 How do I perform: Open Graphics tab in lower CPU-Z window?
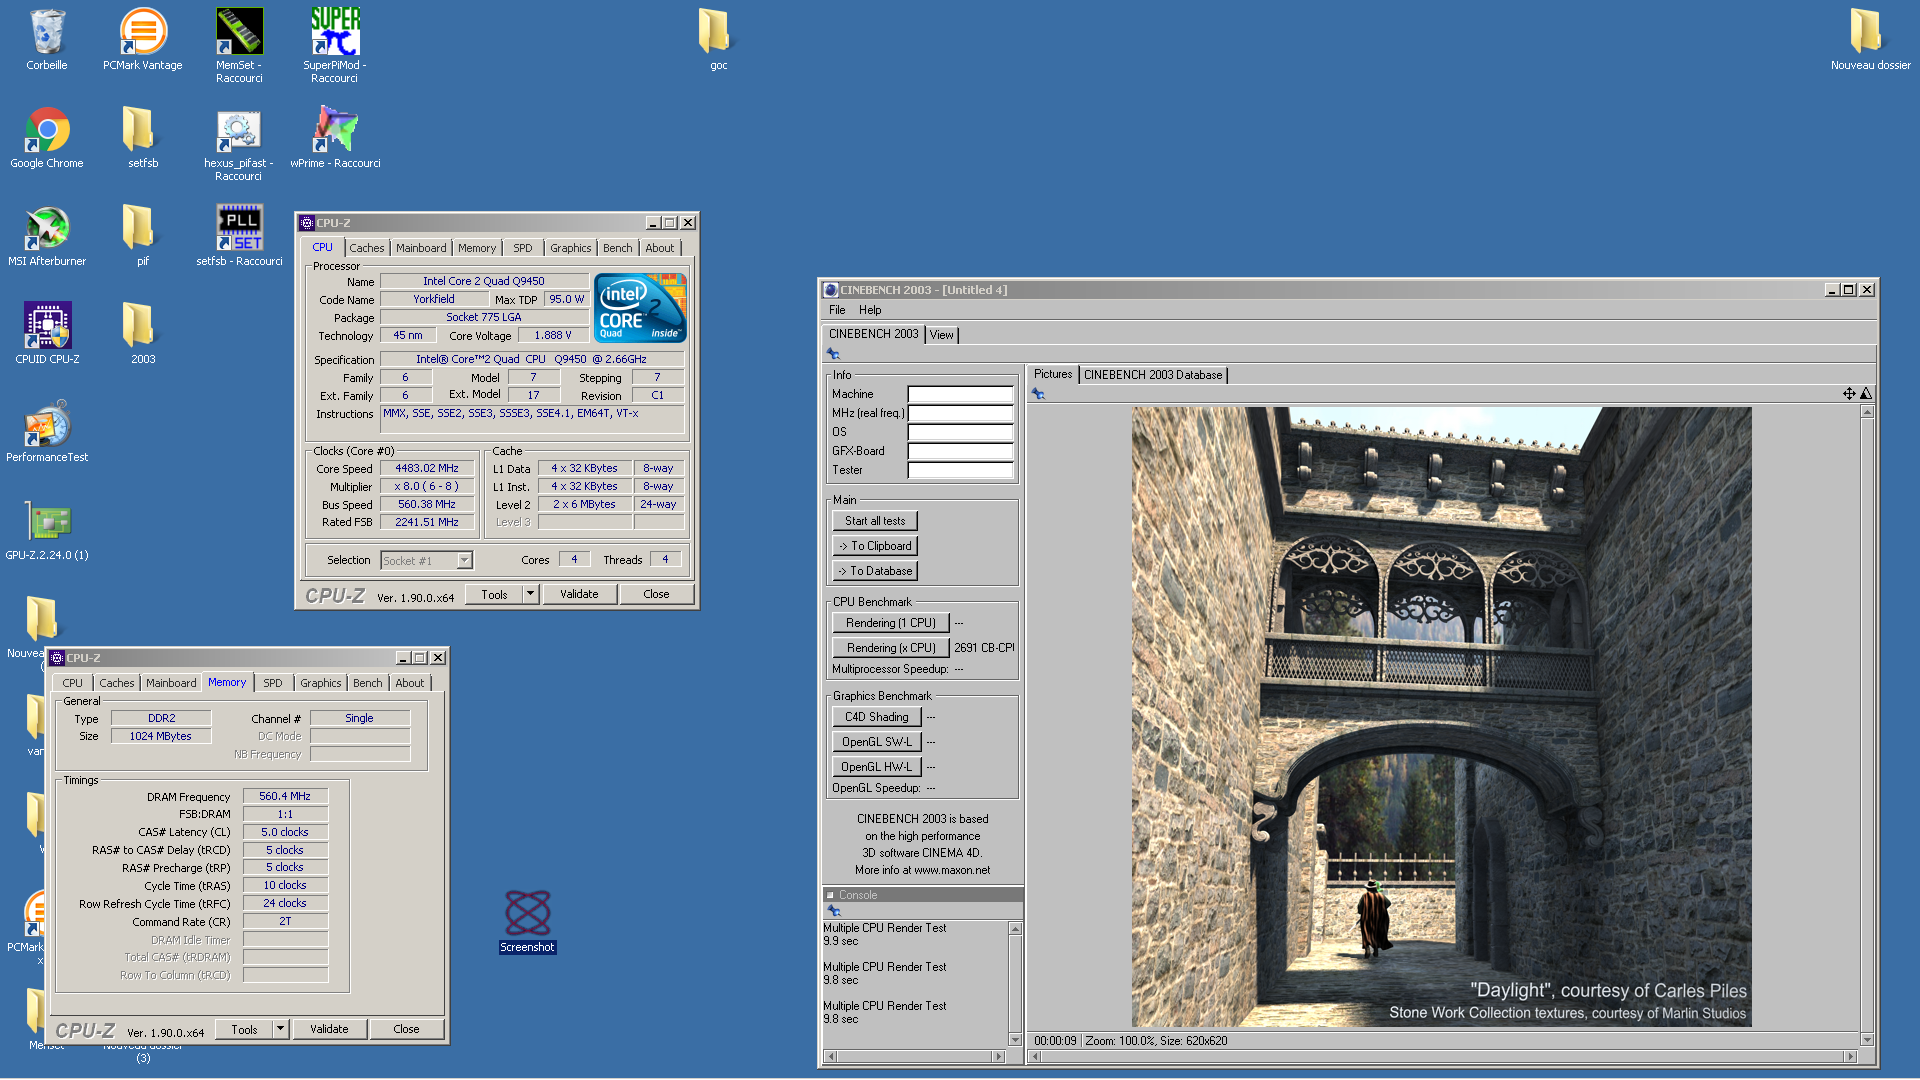pos(321,683)
